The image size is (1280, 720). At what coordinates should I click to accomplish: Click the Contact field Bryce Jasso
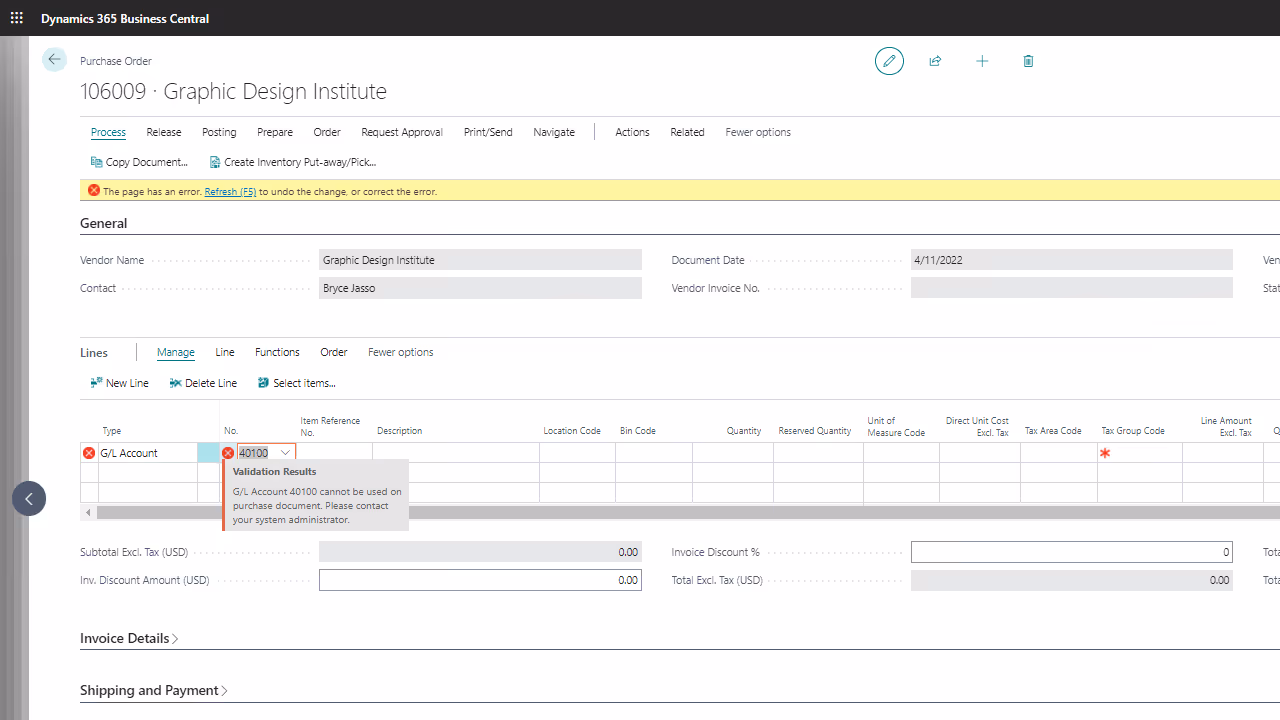point(480,288)
